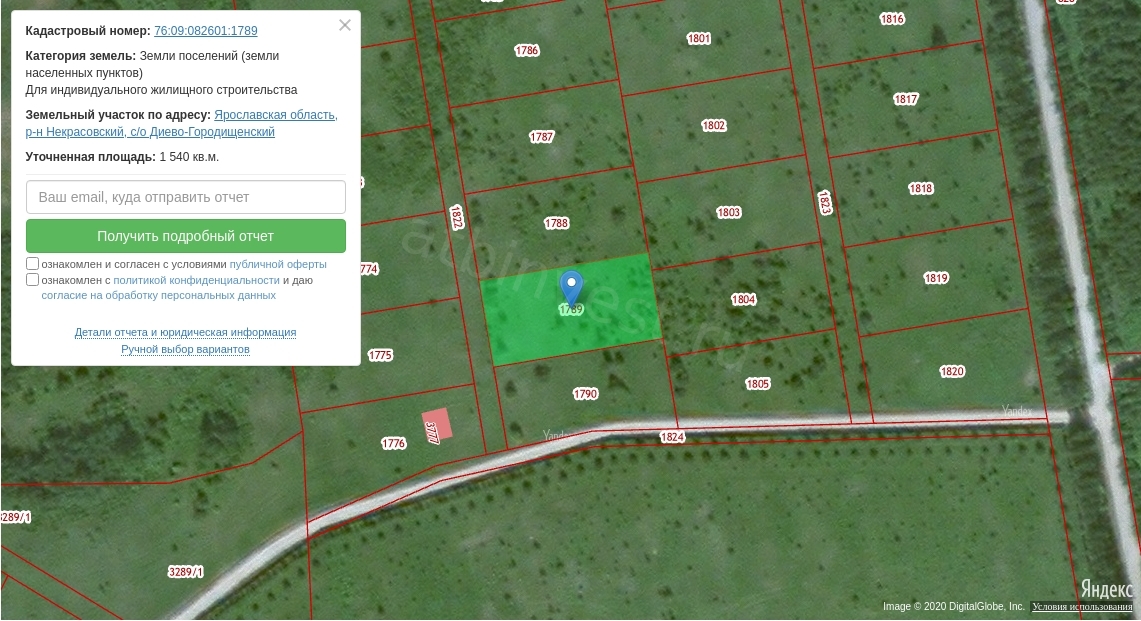Select the red building 377 on map
The width and height of the screenshot is (1141, 621).
pyautogui.click(x=436, y=425)
